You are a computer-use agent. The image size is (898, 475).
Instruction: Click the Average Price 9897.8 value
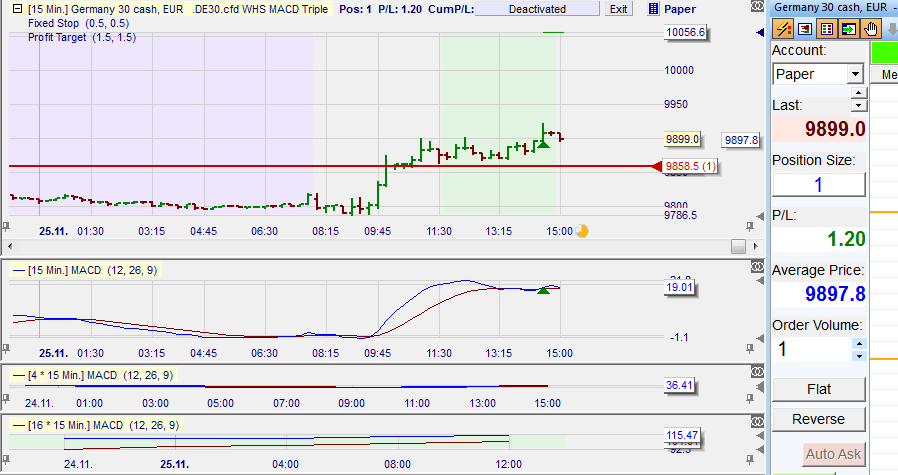click(835, 293)
